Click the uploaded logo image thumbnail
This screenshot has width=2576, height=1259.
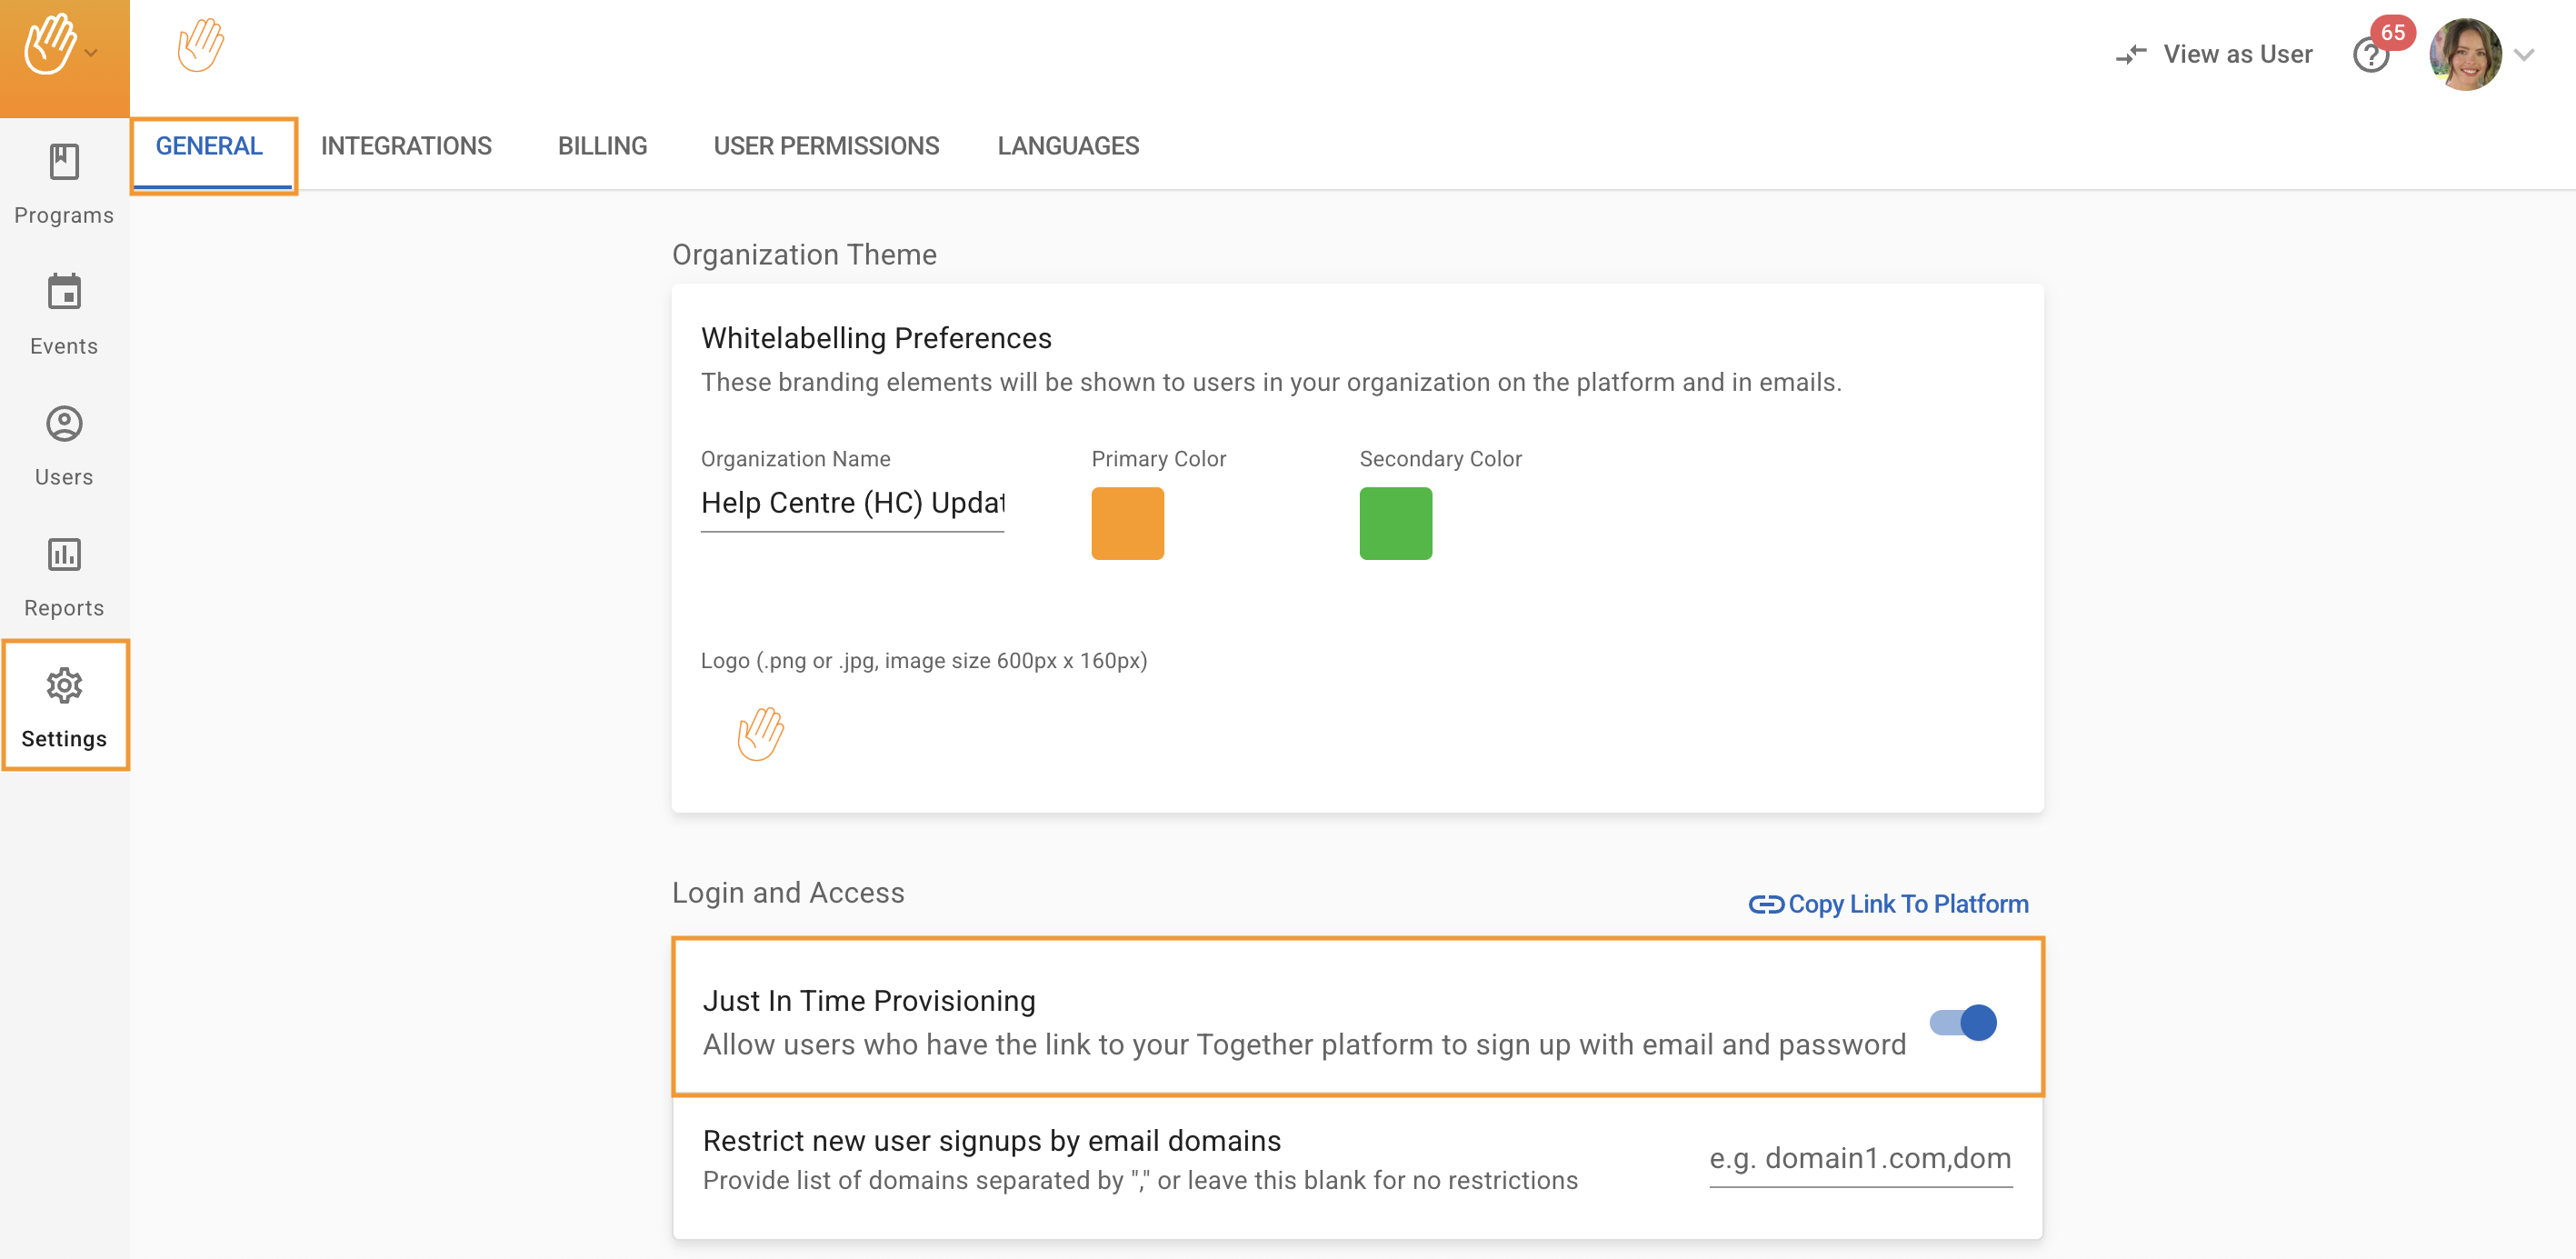tap(760, 734)
